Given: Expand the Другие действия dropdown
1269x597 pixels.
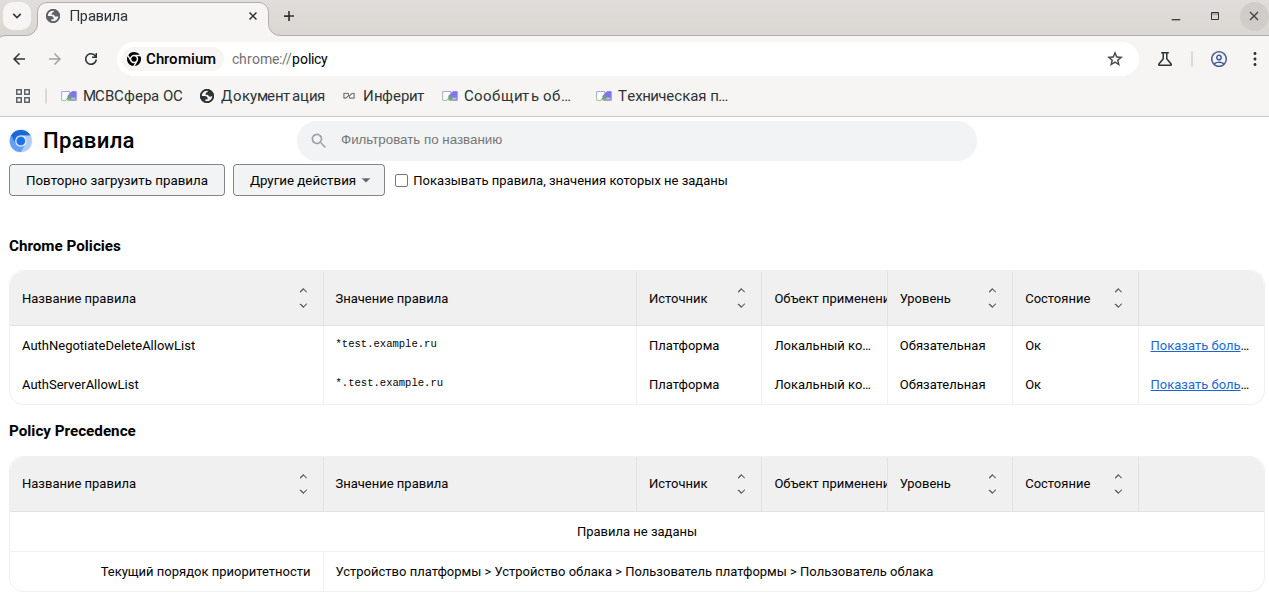Looking at the screenshot, I should (309, 181).
